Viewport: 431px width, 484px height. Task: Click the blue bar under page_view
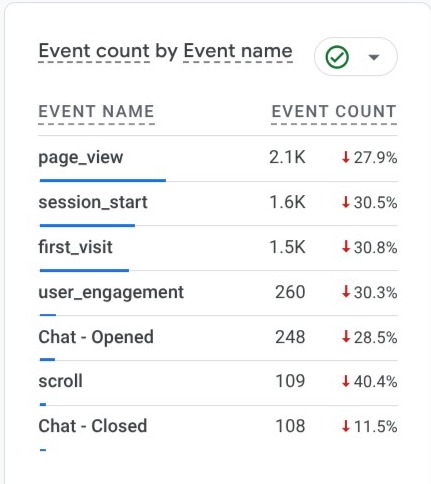[103, 181]
